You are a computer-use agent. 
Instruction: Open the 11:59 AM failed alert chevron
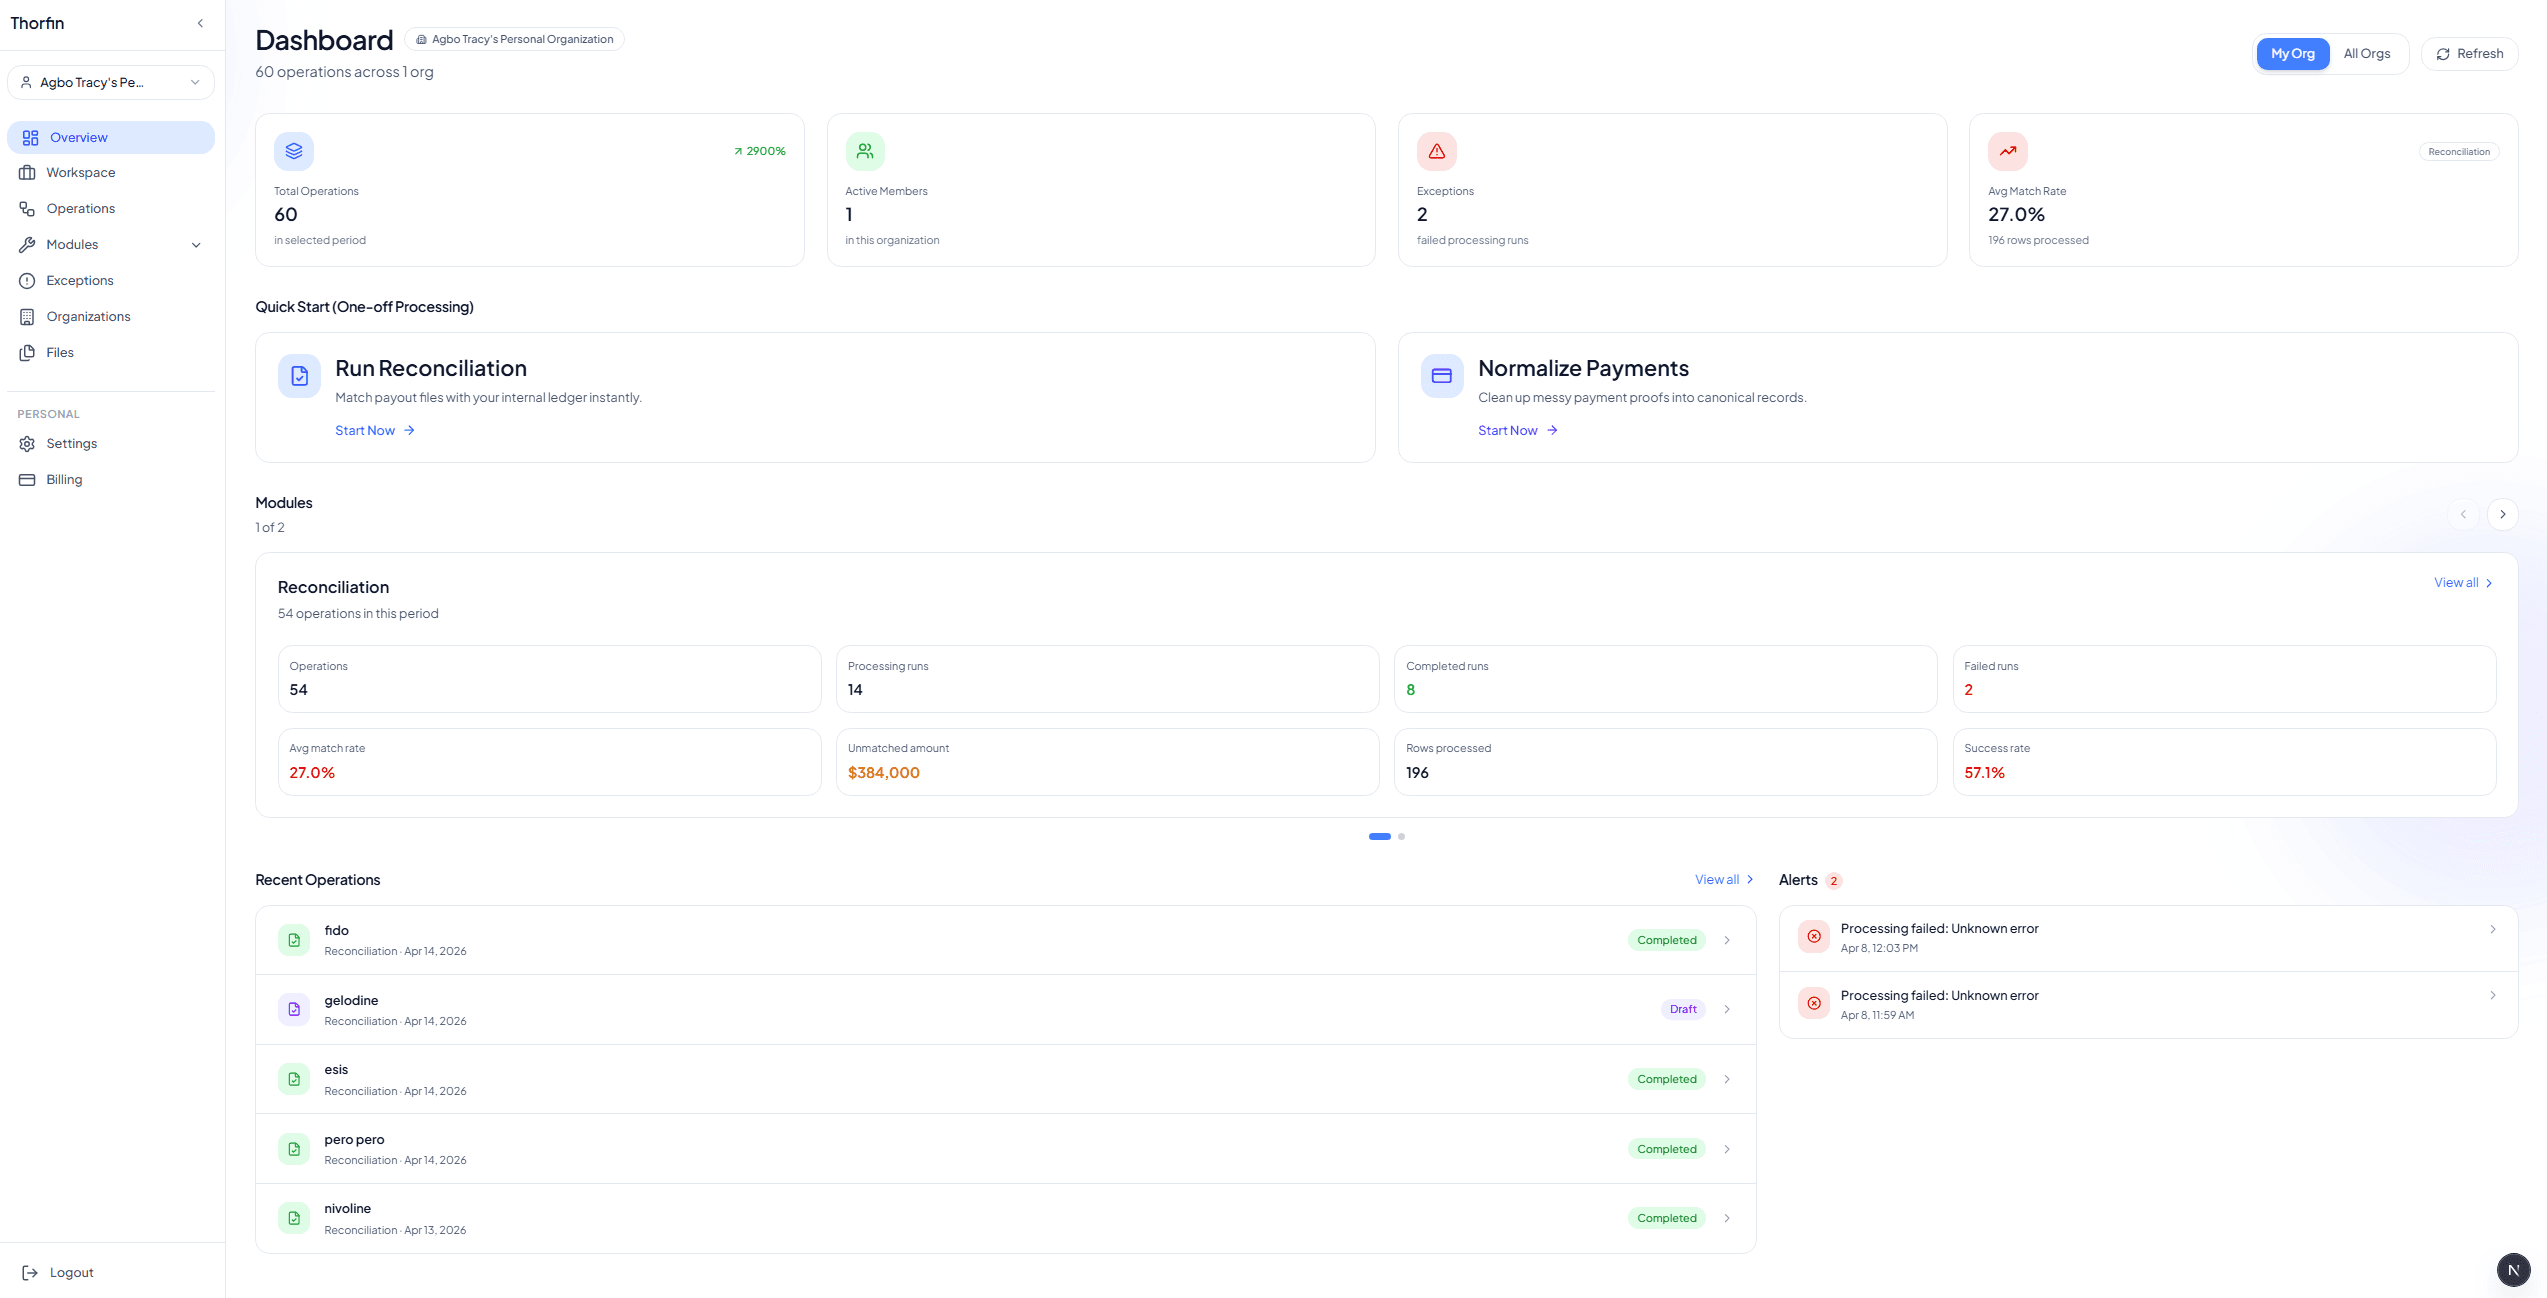[x=2492, y=995]
